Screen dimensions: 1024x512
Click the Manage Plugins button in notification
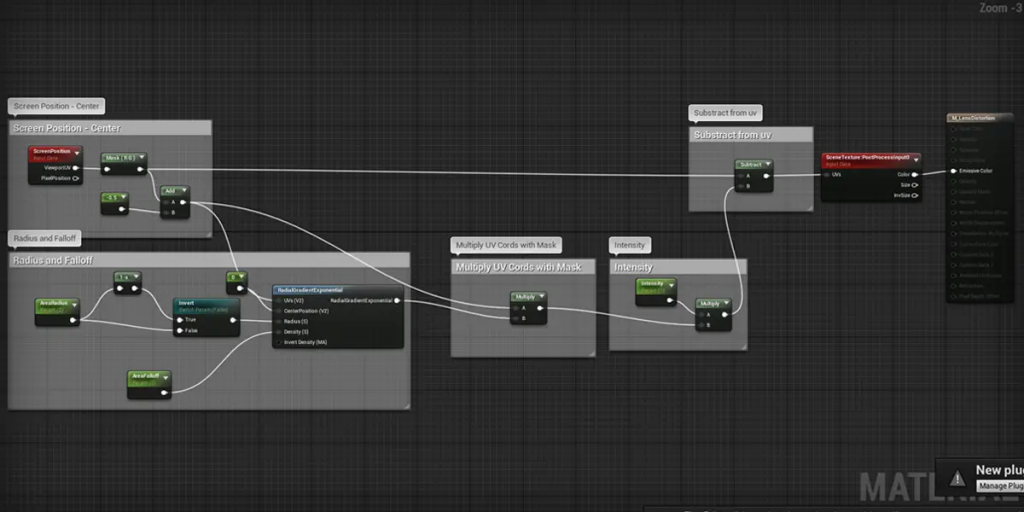[1000, 486]
